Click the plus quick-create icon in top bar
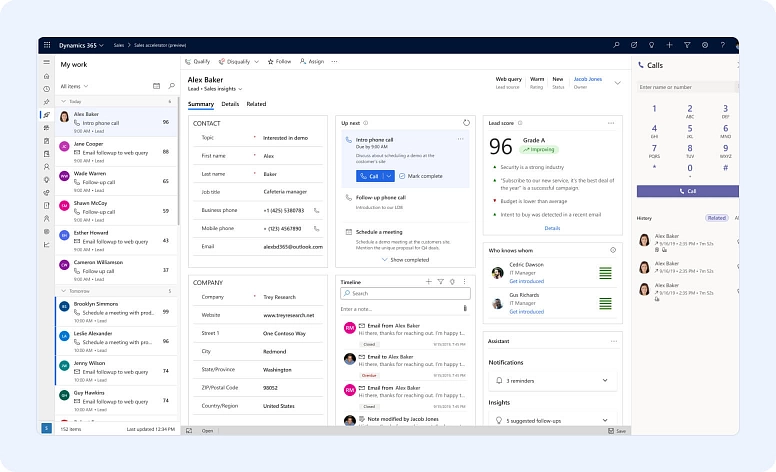776x472 pixels. [669, 45]
